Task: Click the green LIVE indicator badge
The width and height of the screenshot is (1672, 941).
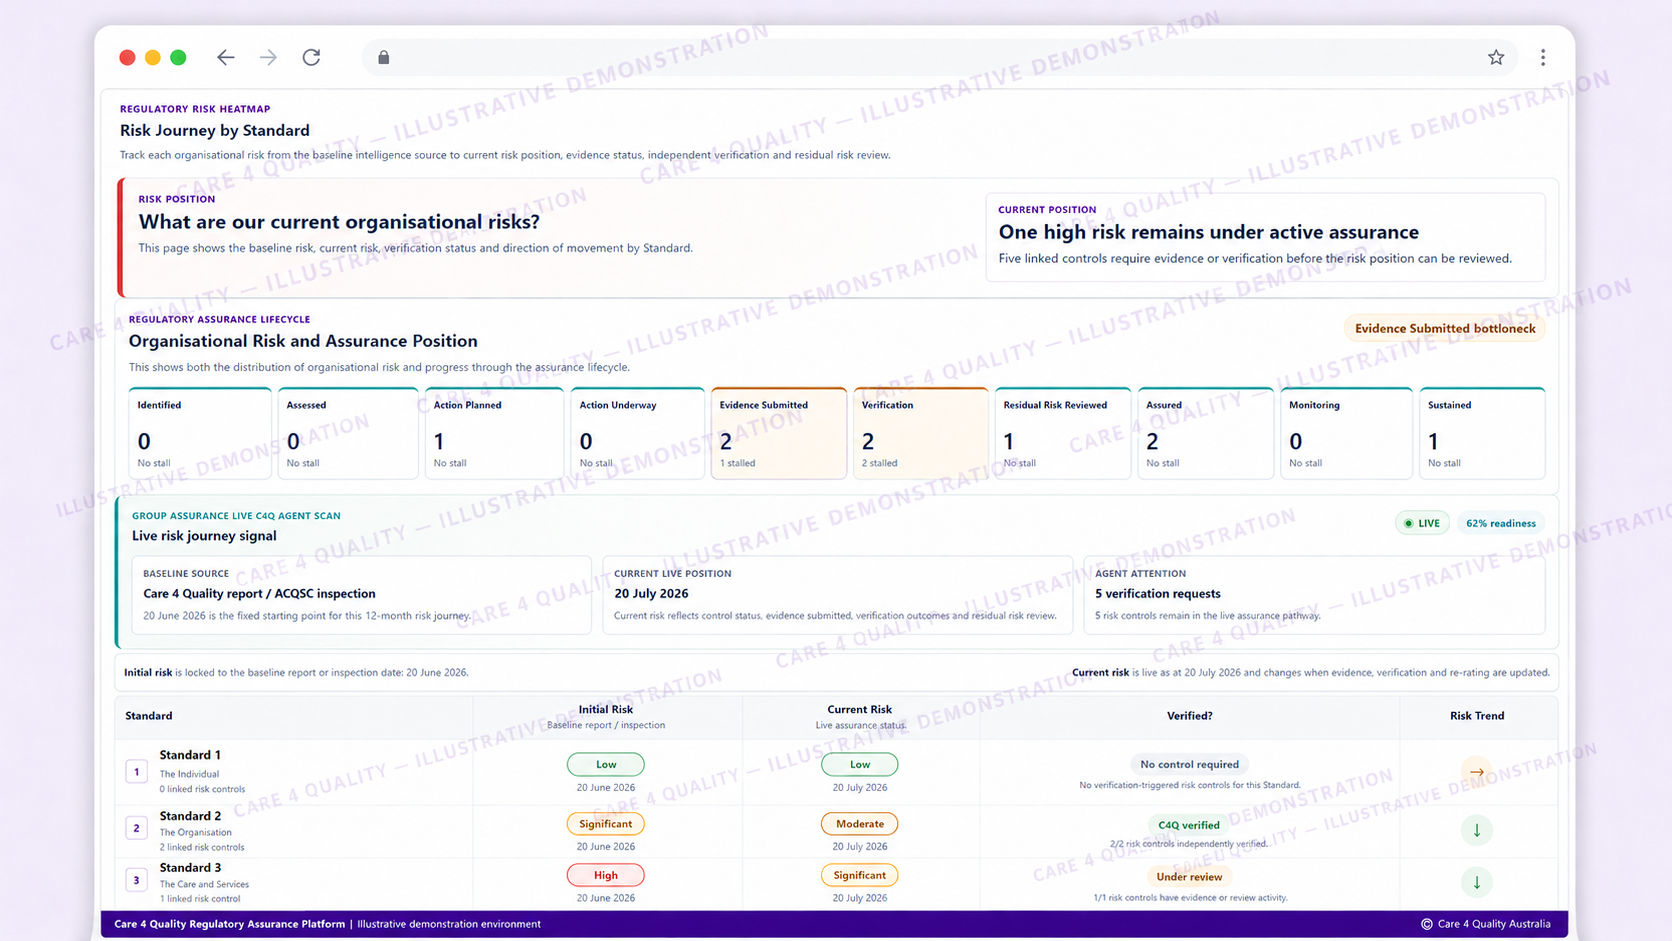Action: 1422,523
